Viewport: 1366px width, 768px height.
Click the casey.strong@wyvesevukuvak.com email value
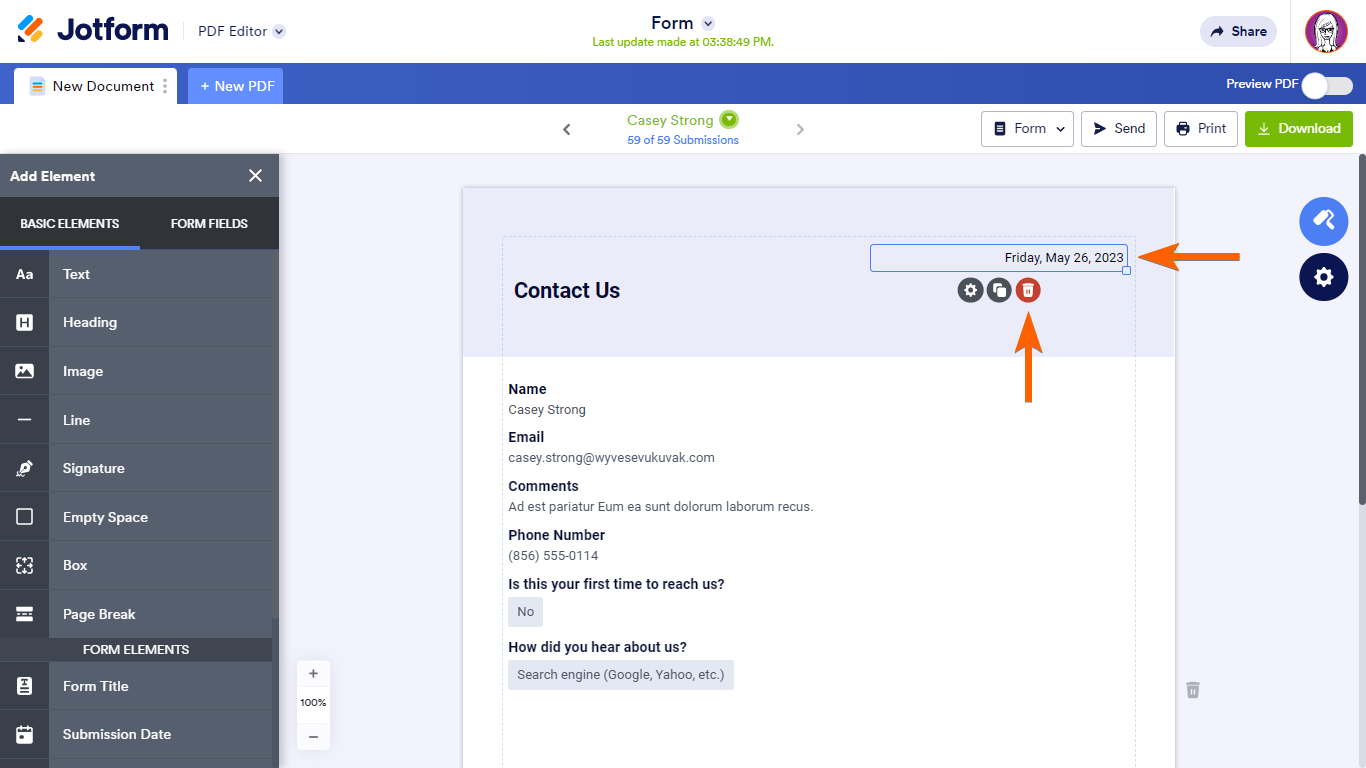click(611, 458)
